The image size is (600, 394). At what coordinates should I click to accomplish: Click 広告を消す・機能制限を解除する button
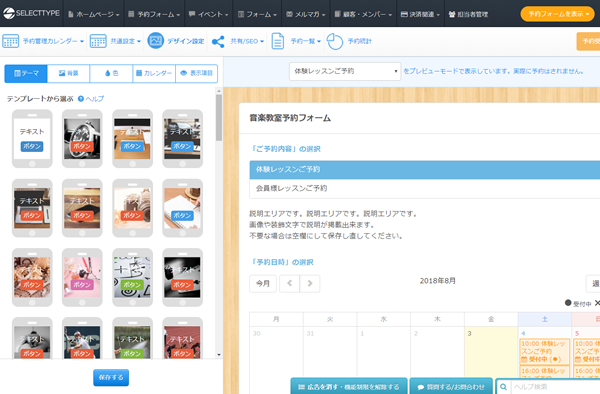pyautogui.click(x=349, y=386)
